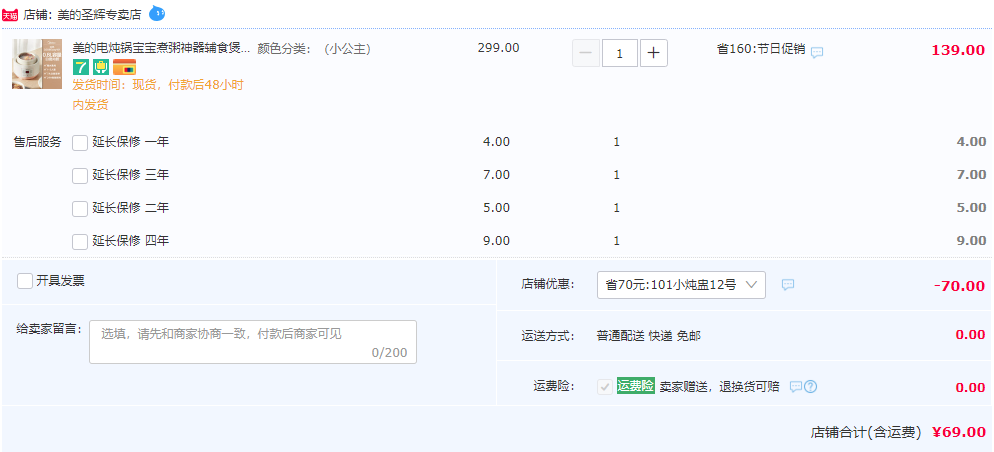Click the 139.00 discounted price
Screen dimensions: 994x452
tap(958, 51)
